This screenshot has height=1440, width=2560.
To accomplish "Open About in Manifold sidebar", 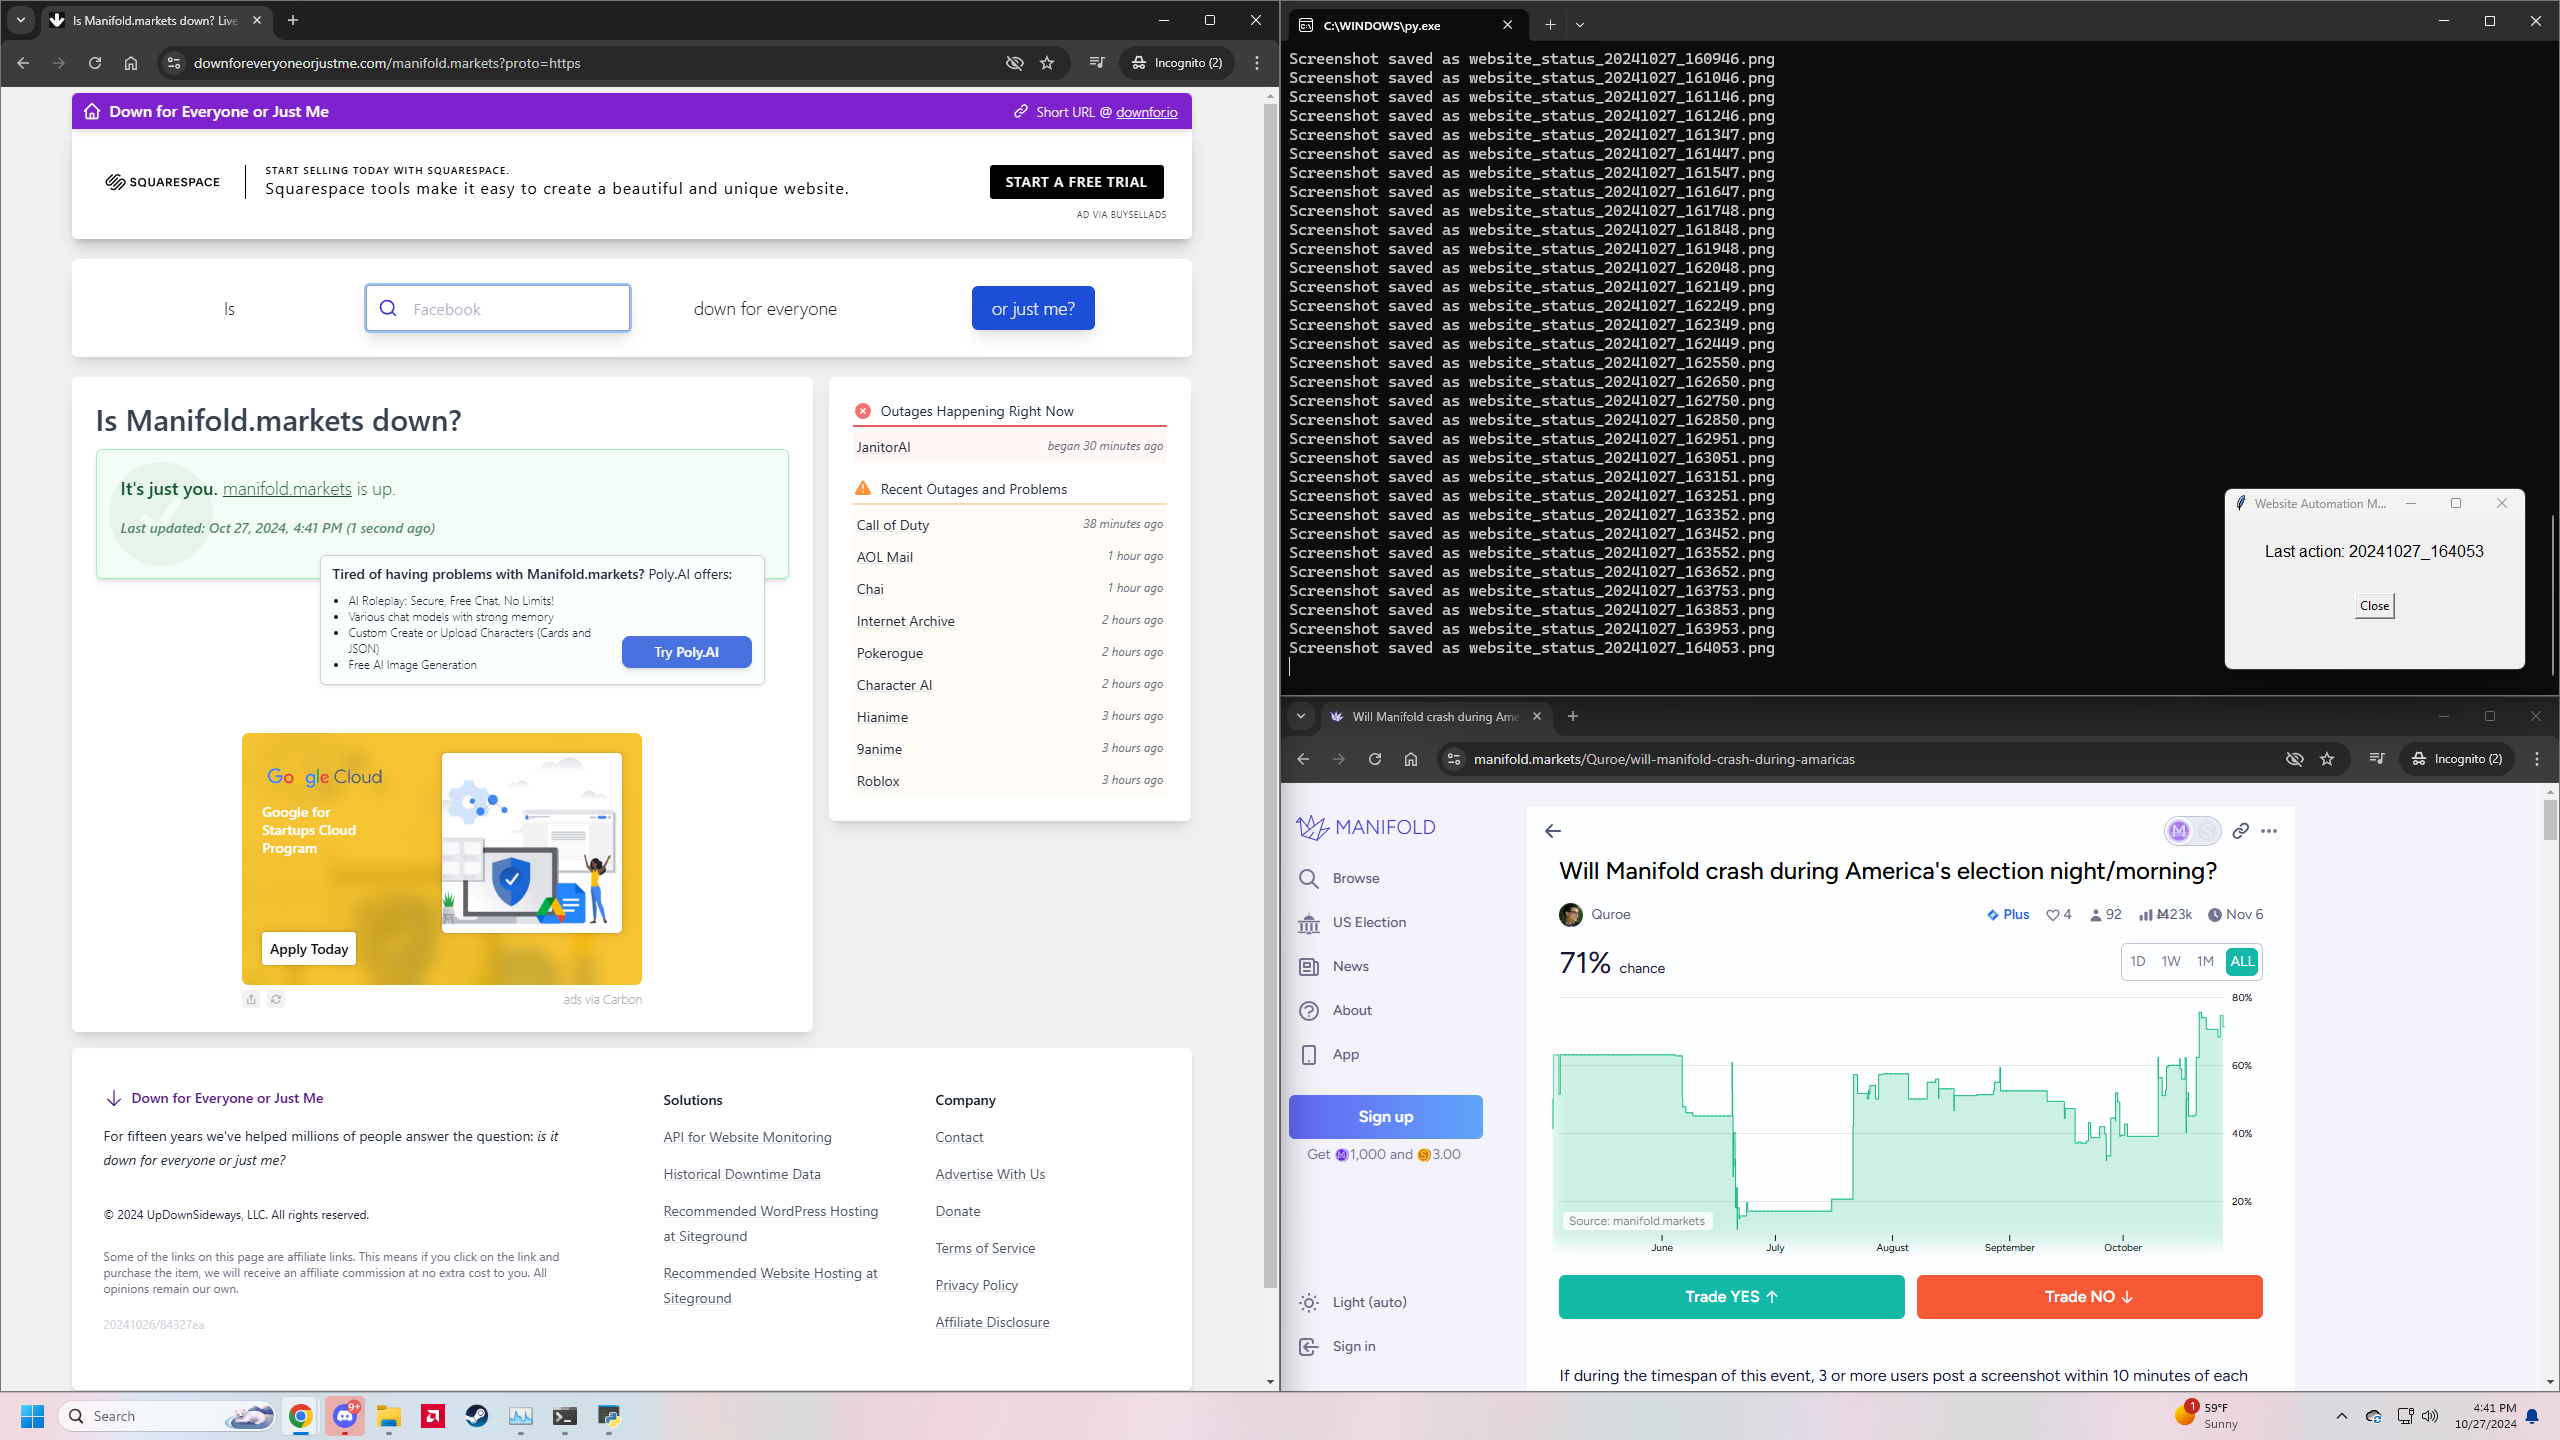I will tap(1336, 1010).
